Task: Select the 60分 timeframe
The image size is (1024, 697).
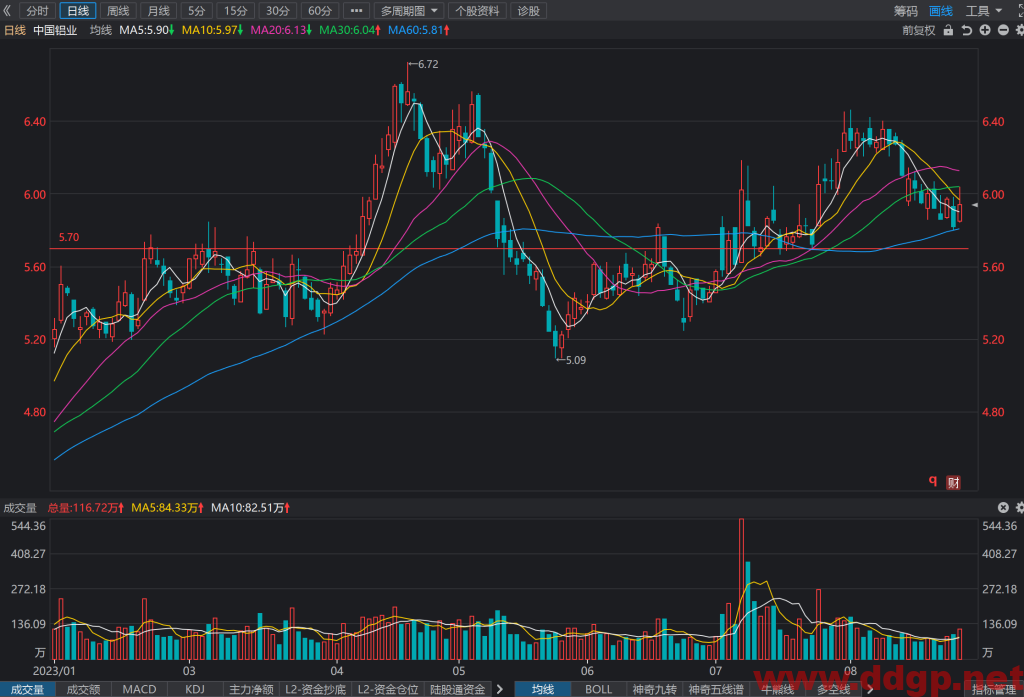Action: 320,10
